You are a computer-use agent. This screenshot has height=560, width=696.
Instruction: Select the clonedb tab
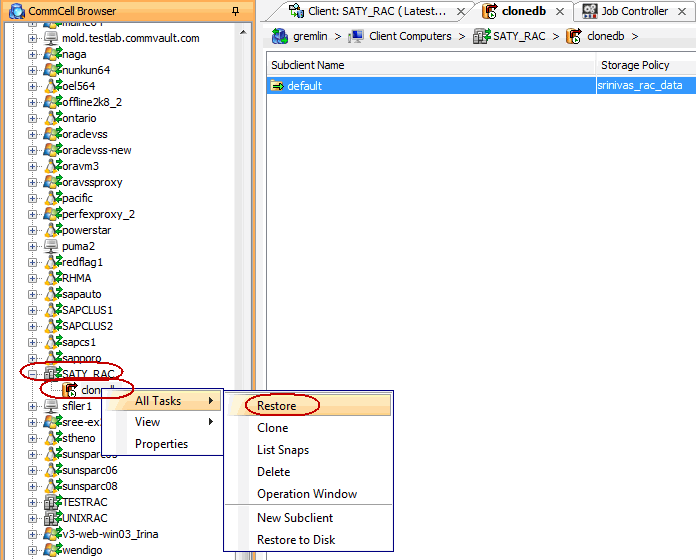coord(524,11)
